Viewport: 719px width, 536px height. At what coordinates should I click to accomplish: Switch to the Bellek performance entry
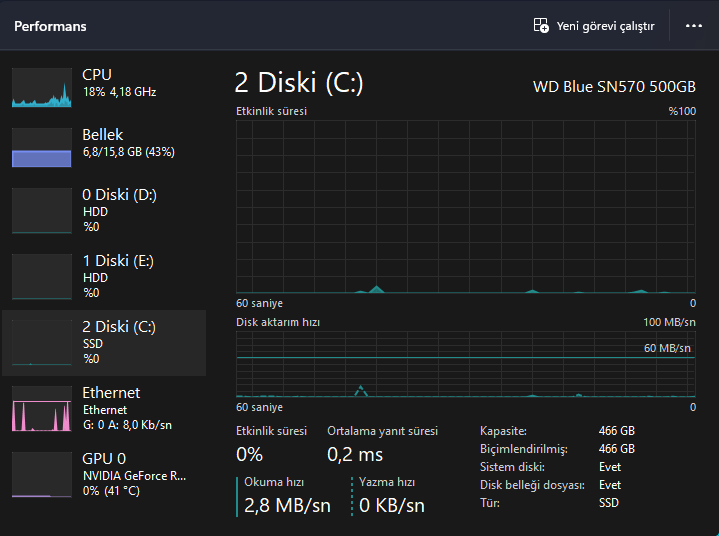(128, 143)
